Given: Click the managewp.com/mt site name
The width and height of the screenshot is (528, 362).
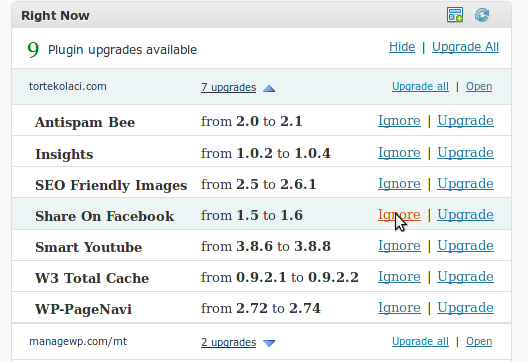Looking at the screenshot, I should click(78, 341).
